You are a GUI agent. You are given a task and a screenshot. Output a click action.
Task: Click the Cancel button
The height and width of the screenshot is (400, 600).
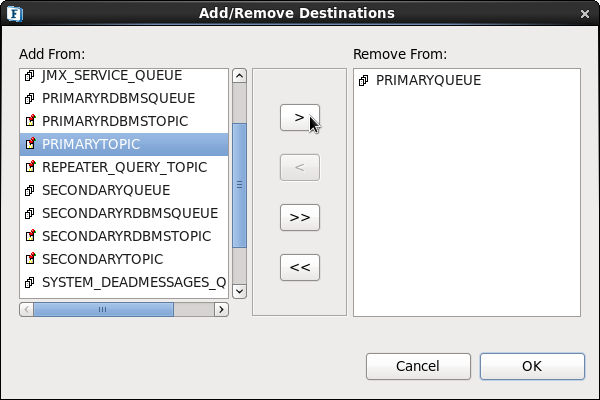tap(418, 366)
